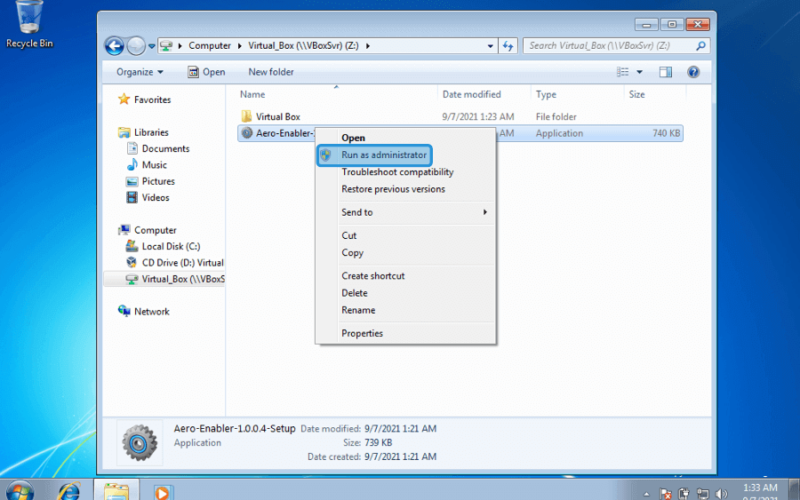
Task: Click the Forward navigation arrow button
Action: pyautogui.click(x=136, y=46)
